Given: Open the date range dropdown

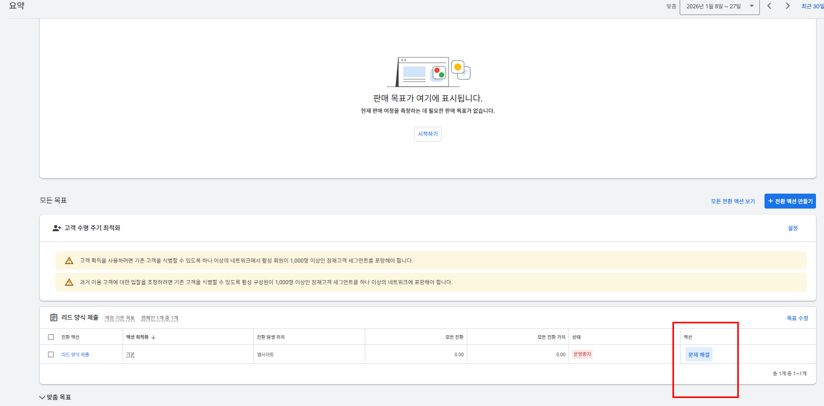Looking at the screenshot, I should pyautogui.click(x=719, y=7).
